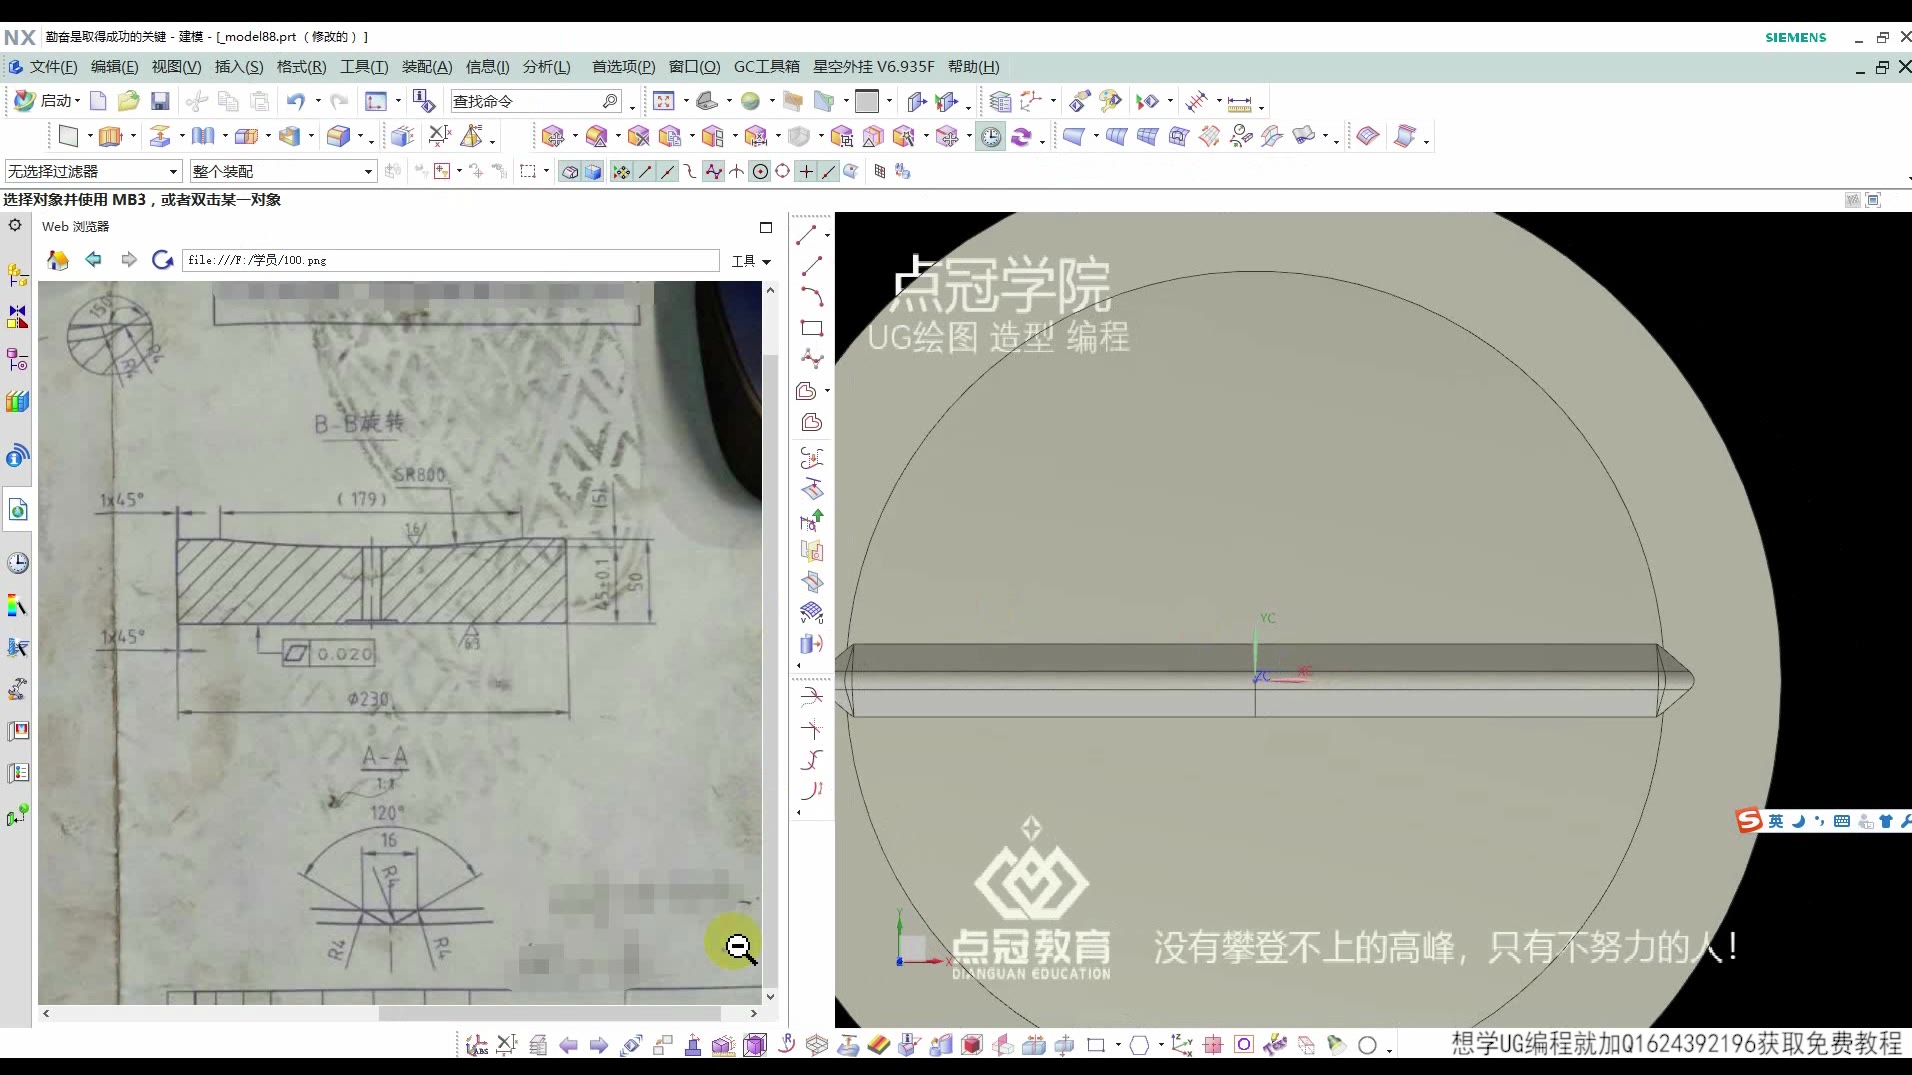Click the browser URL address field

[450, 260]
